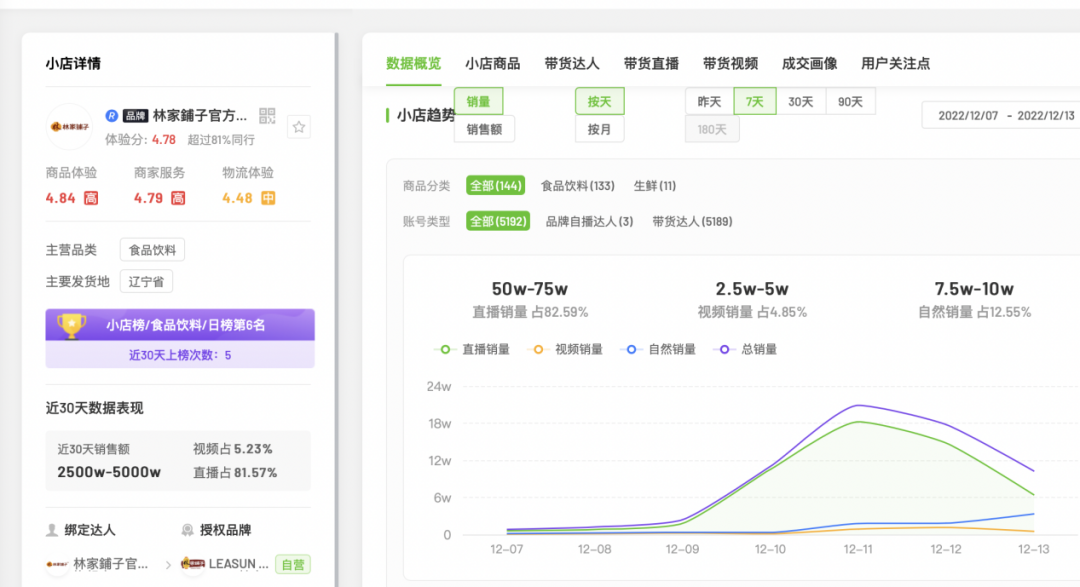Click the 昨天 time range option
This screenshot has width=1080, height=587.
pos(710,101)
